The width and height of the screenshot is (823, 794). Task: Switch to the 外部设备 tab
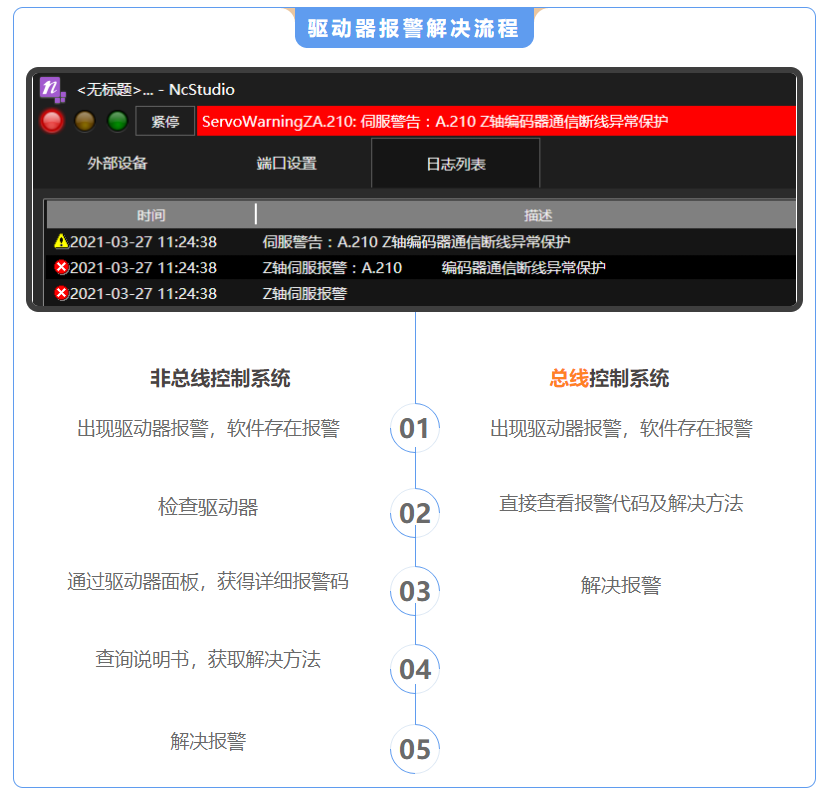[x=117, y=163]
